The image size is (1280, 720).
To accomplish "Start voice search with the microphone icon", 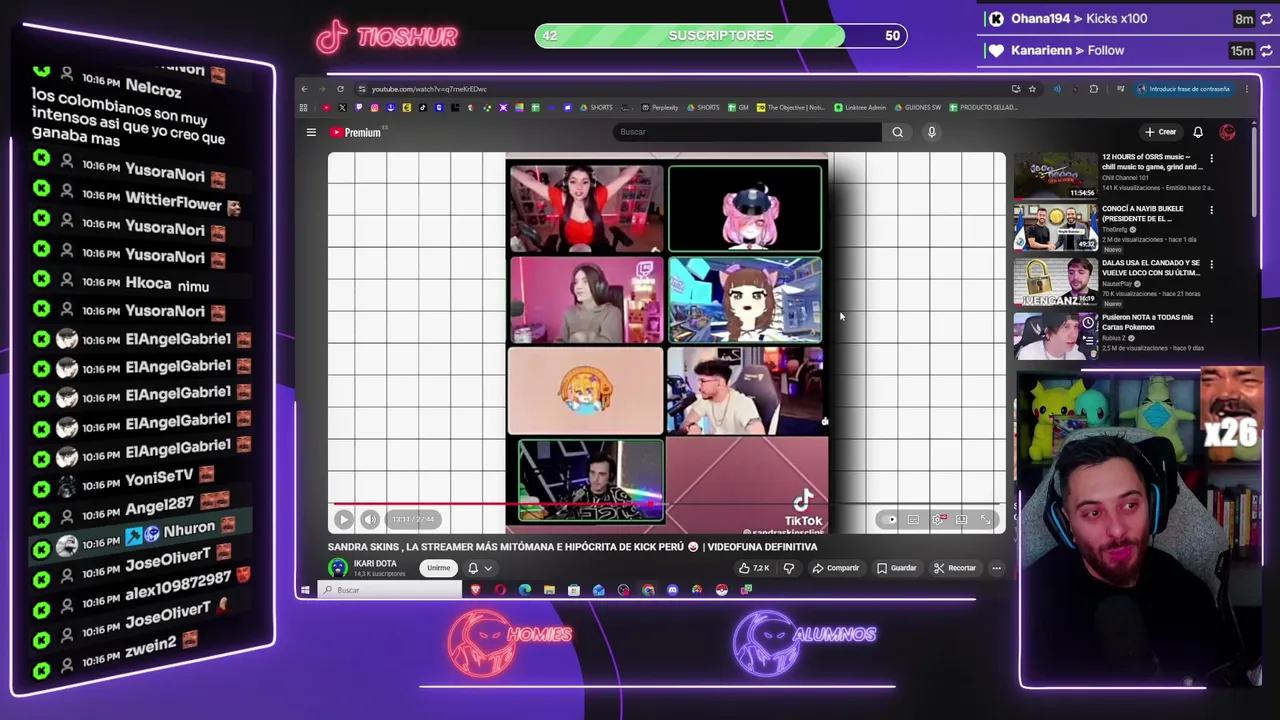I will tap(931, 132).
